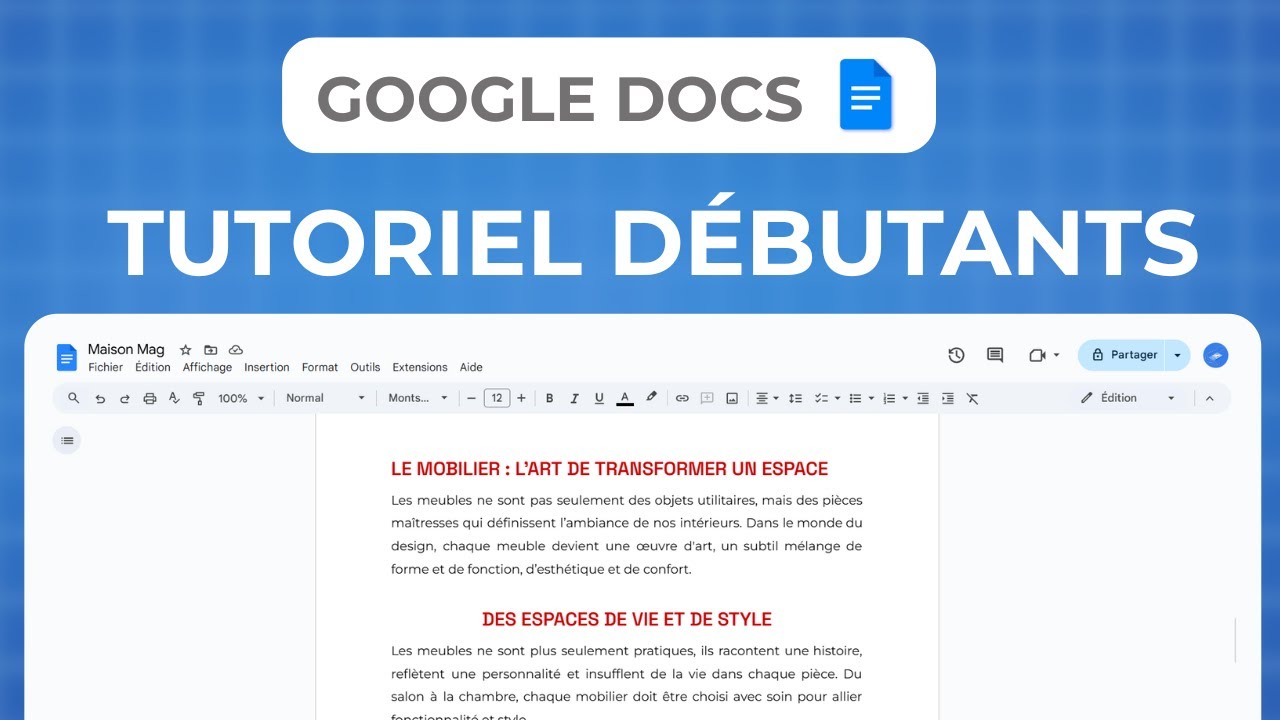Open the Édition mode dropdown
Image resolution: width=1280 pixels, height=720 pixels.
tap(1128, 398)
